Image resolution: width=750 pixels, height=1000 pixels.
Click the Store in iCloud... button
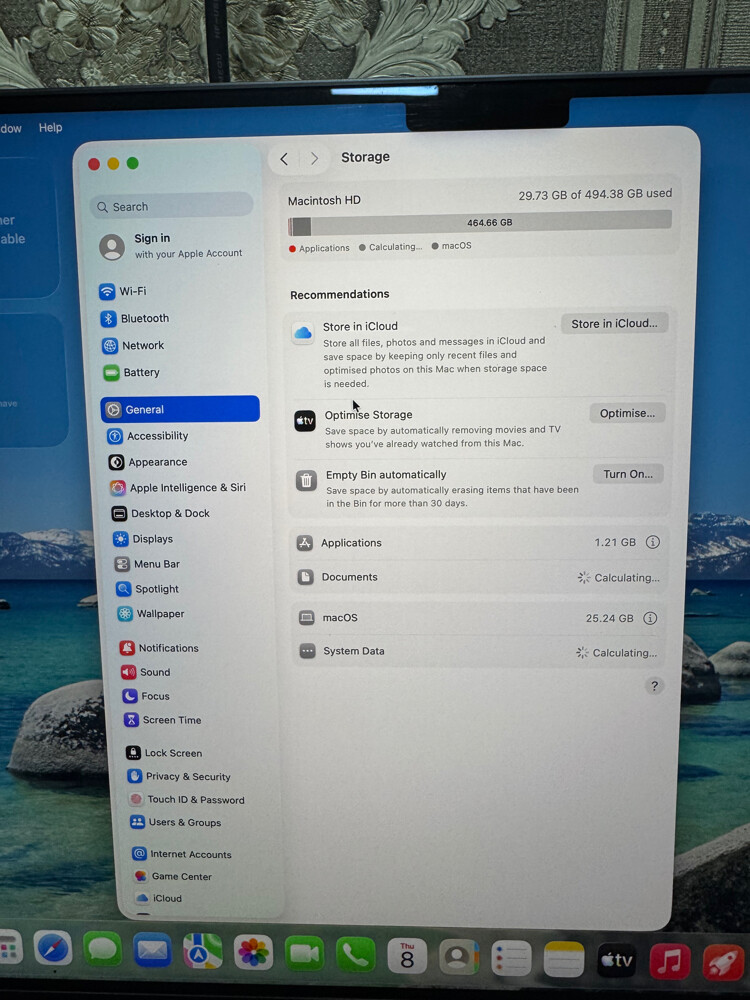click(614, 323)
